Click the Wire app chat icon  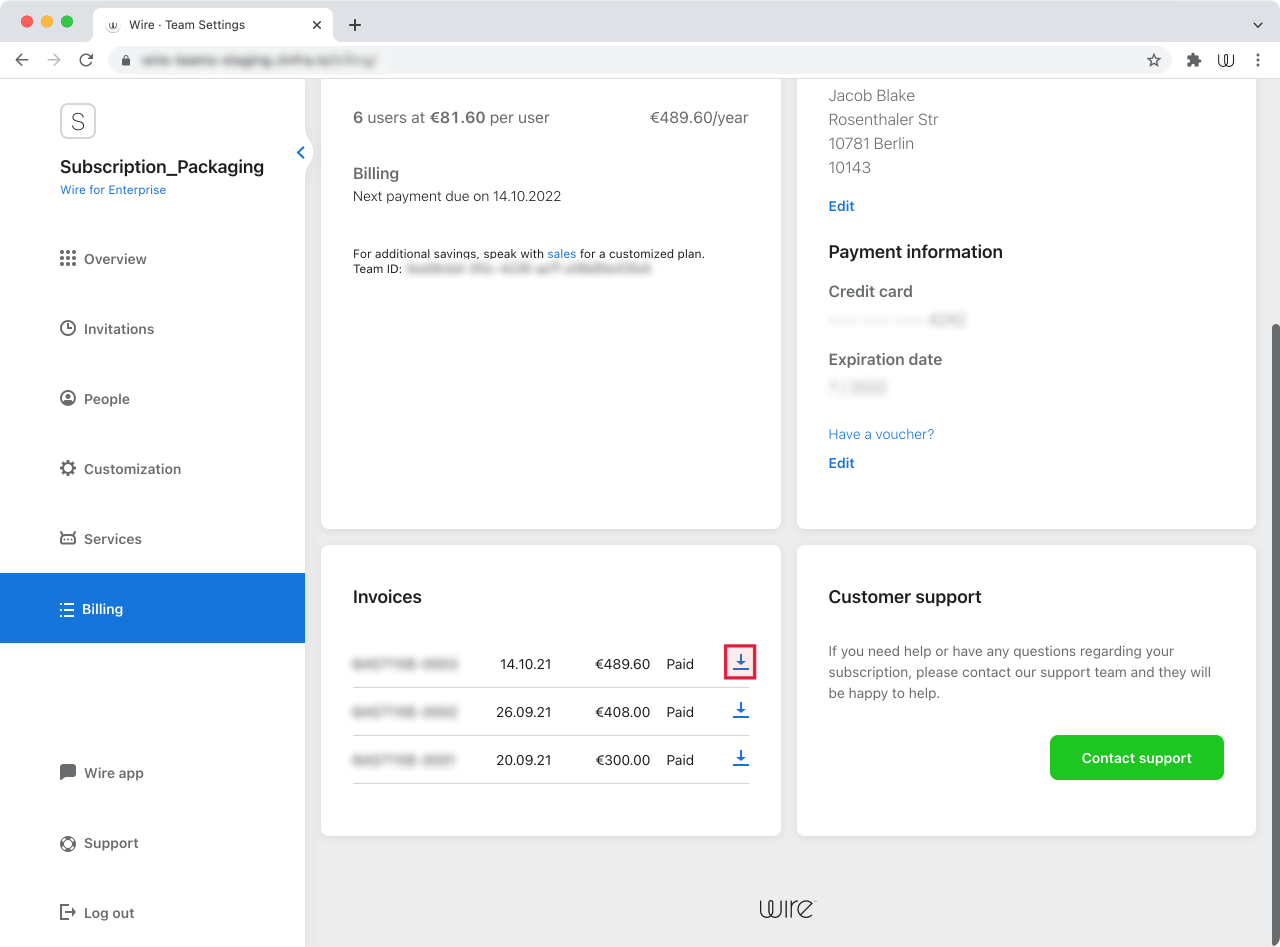[x=68, y=772]
